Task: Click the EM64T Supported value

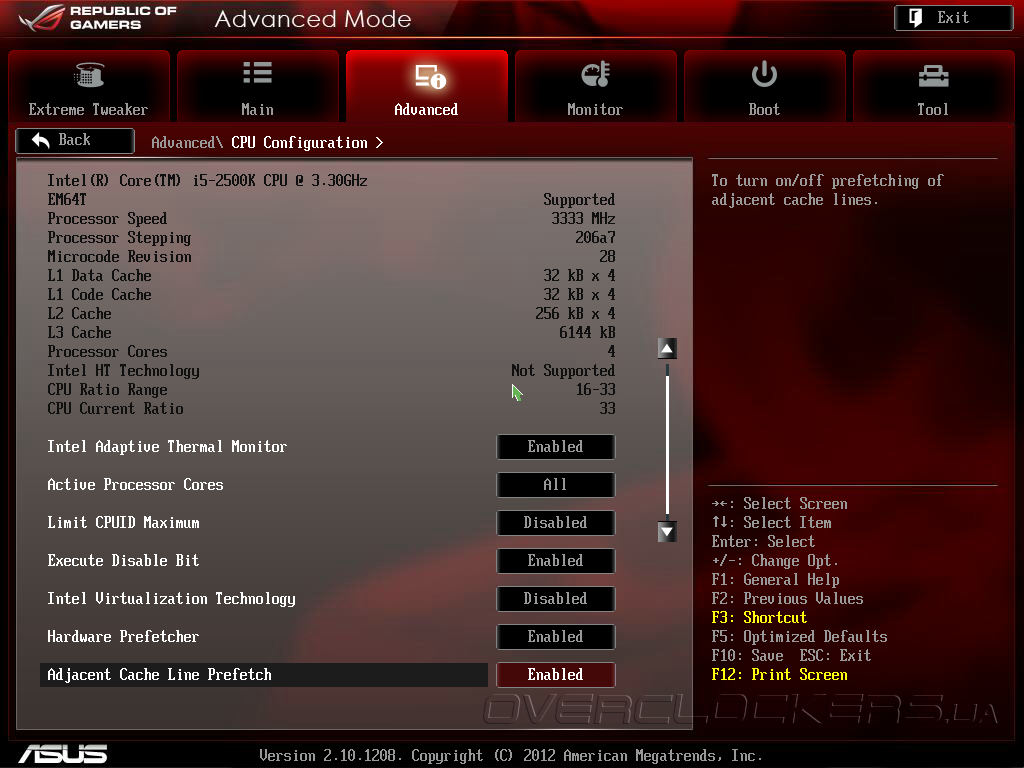Action: point(579,199)
